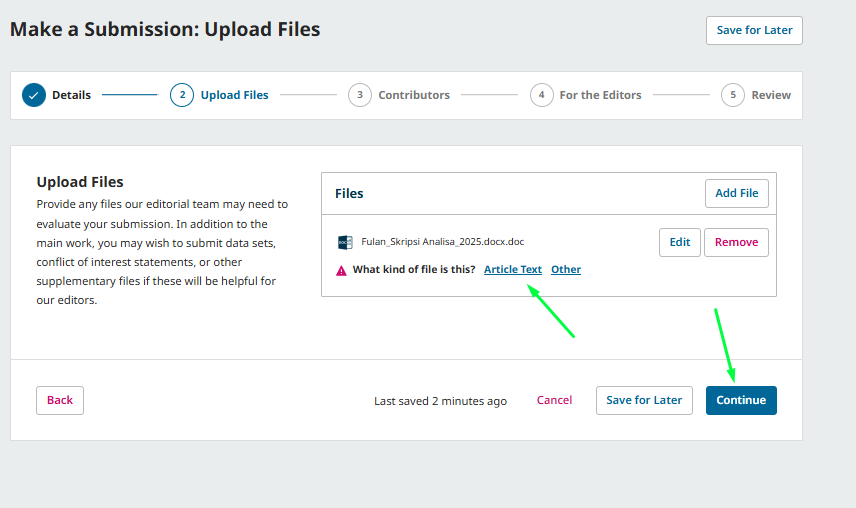The height and width of the screenshot is (508, 856).
Task: Click the step 2 circle icon
Action: [x=182, y=95]
